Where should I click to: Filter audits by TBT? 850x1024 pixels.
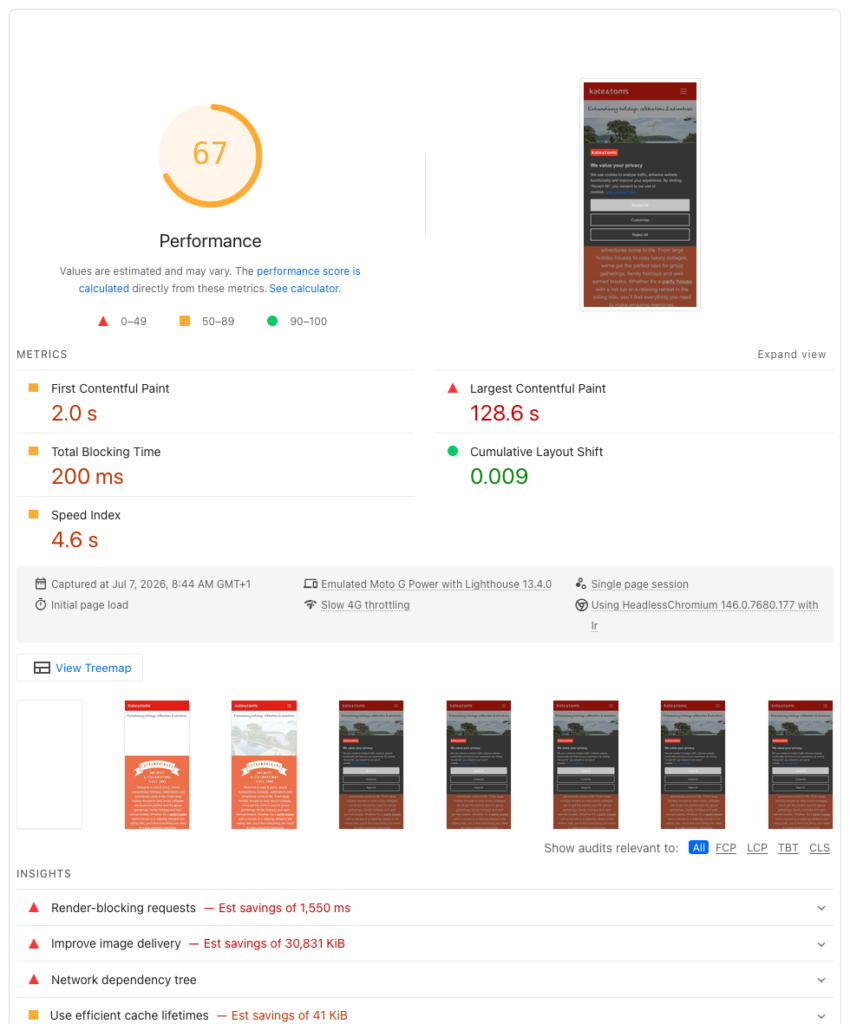pyautogui.click(x=788, y=847)
